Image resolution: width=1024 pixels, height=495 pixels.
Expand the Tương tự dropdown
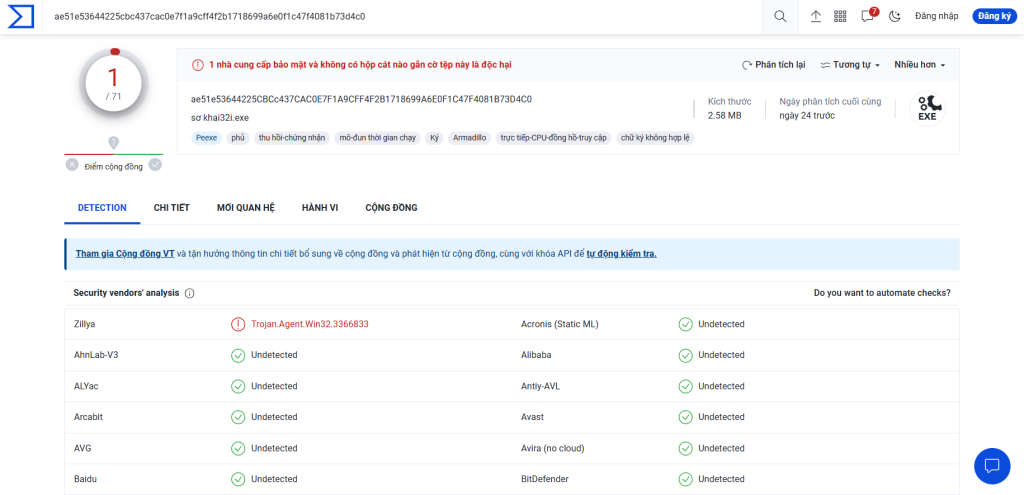tap(850, 65)
